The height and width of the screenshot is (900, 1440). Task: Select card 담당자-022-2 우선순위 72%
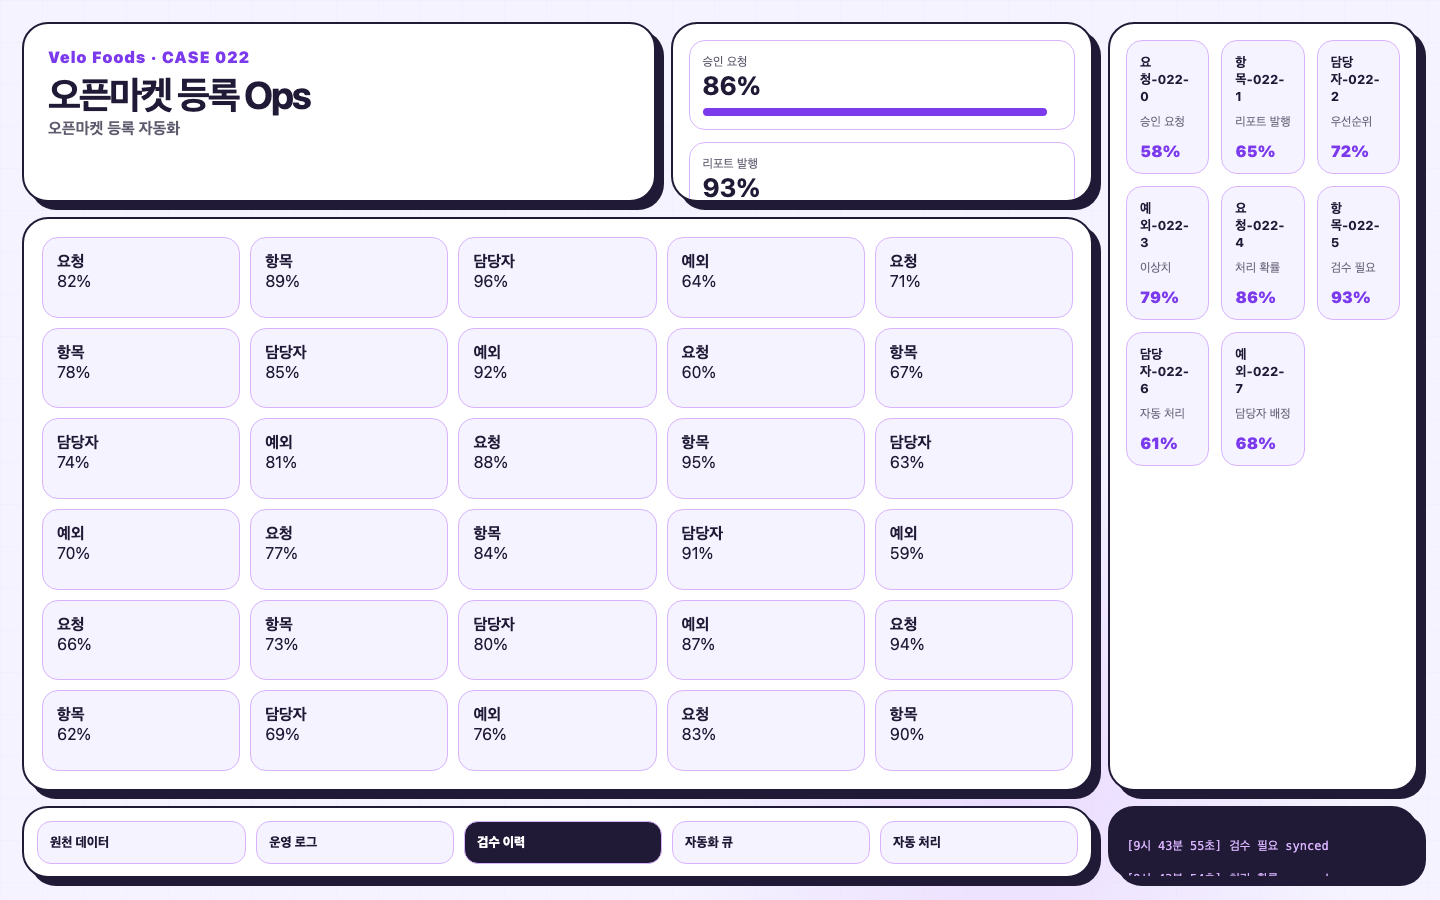(x=1358, y=107)
